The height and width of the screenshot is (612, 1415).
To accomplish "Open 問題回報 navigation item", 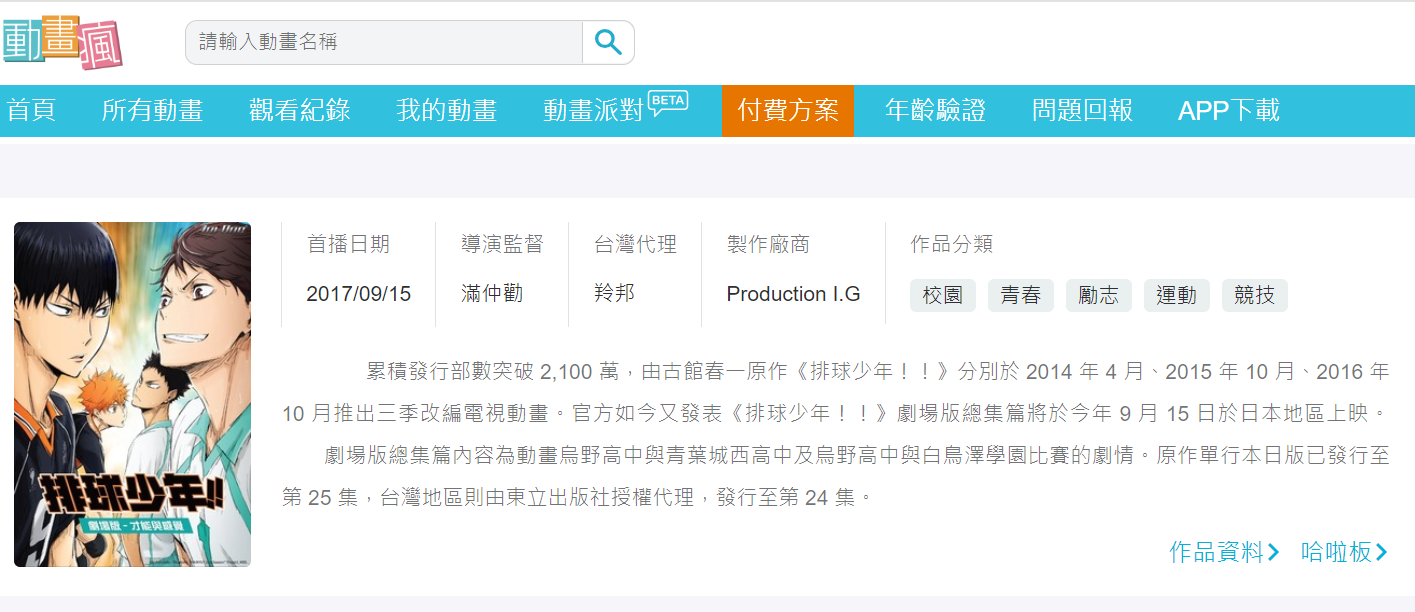I will point(1082,111).
